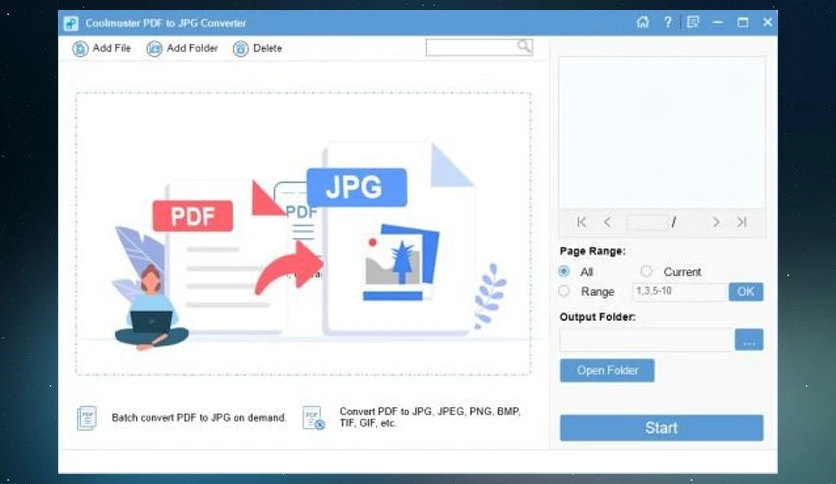Close the converter window
The width and height of the screenshot is (836, 484).
tap(768, 22)
